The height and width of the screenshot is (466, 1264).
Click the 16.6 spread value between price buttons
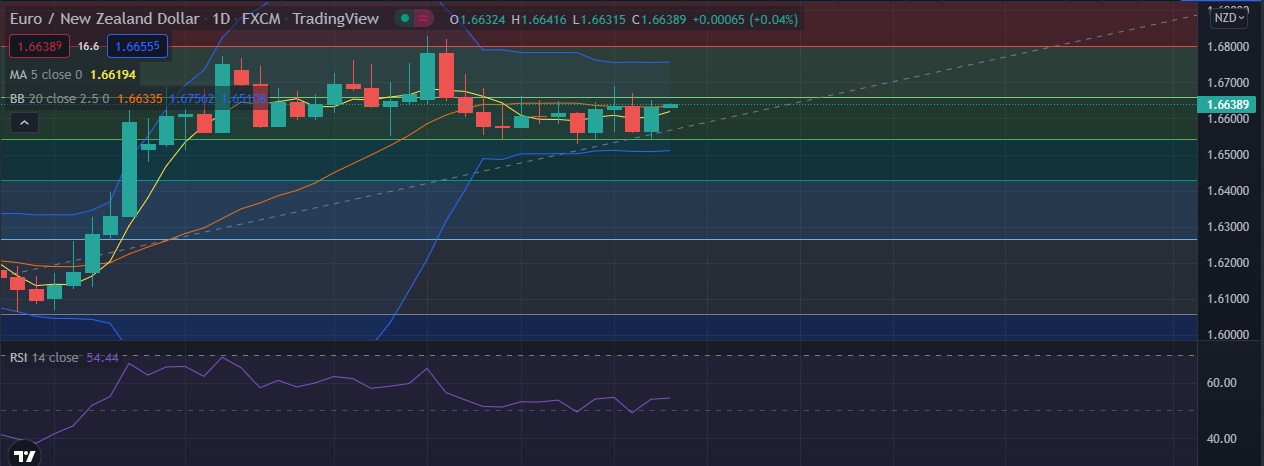89,46
